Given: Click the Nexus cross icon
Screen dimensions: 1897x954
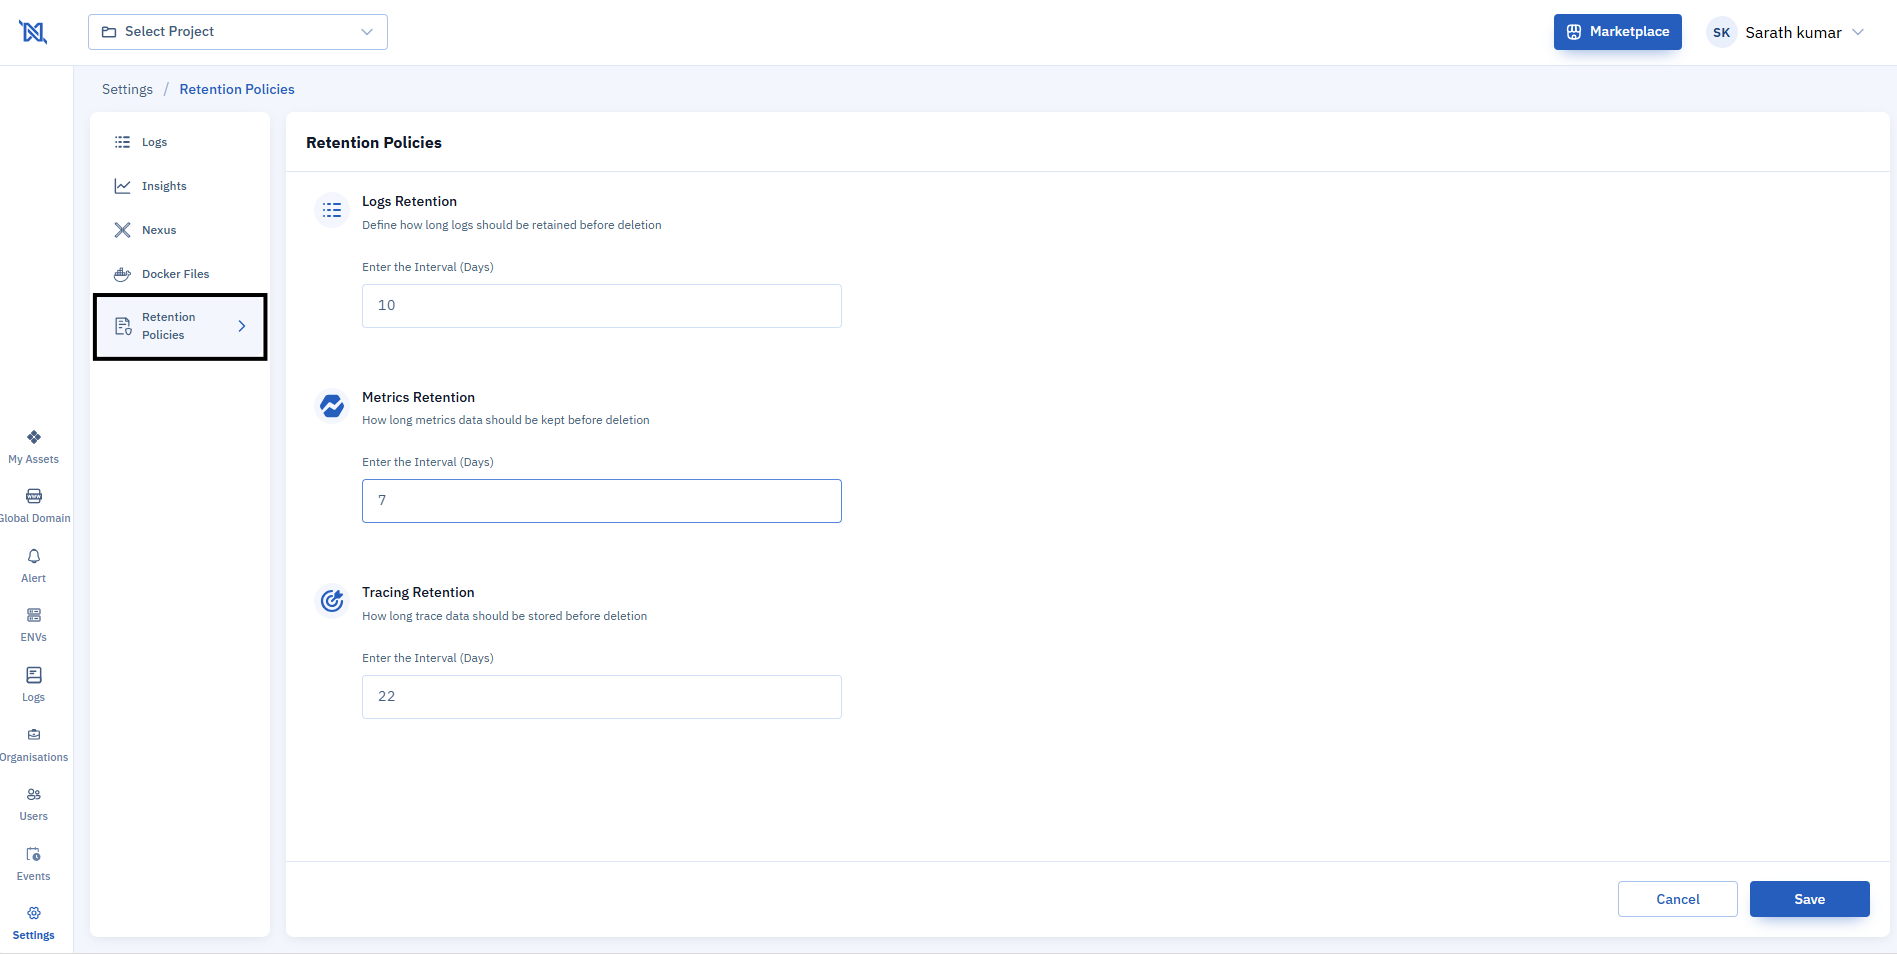Looking at the screenshot, I should click(122, 230).
